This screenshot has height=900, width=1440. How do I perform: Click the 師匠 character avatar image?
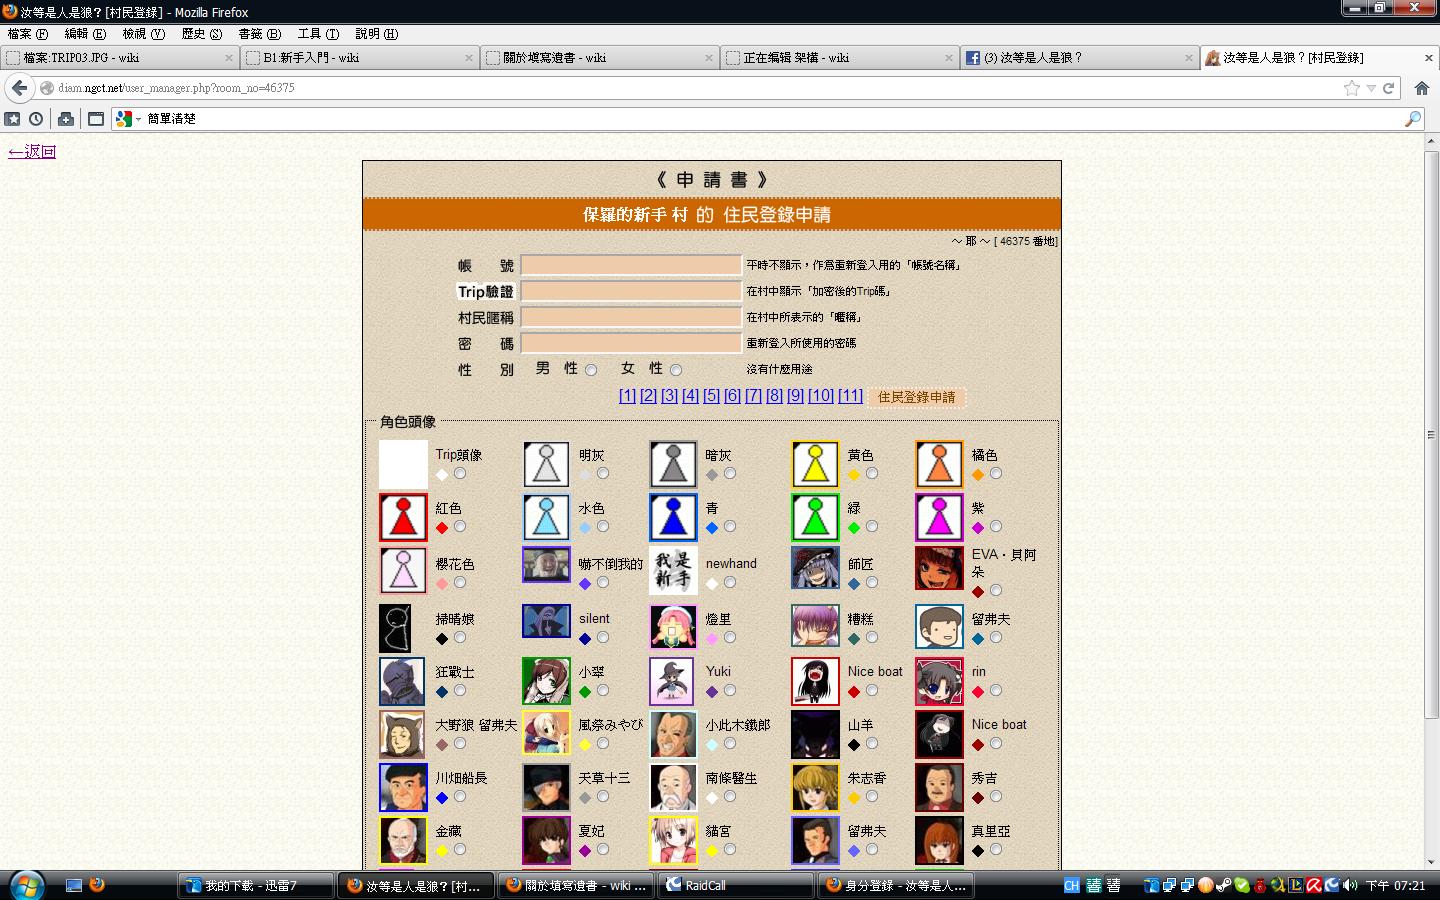click(x=815, y=568)
